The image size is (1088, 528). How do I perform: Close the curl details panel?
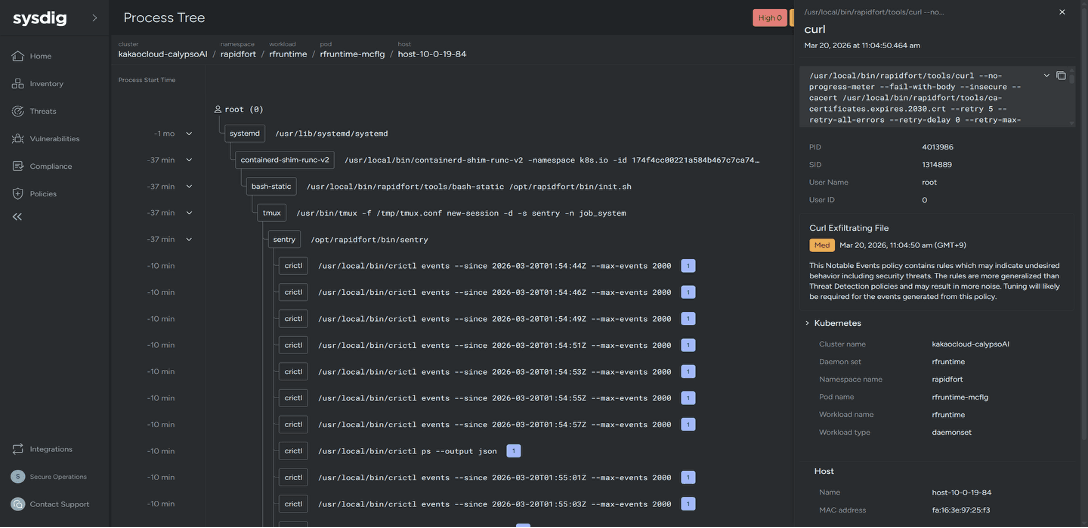1062,12
